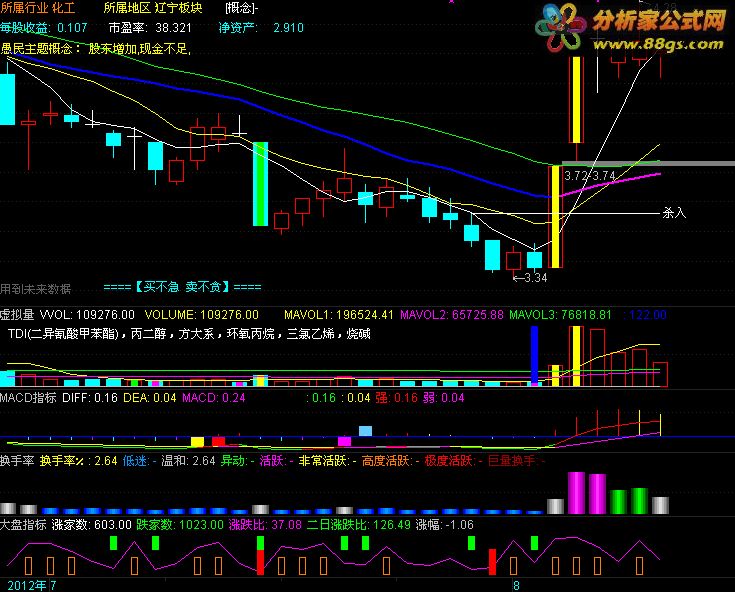Select the TDI(二异氰酸甲苯酯) product description line
Image resolution: width=735 pixels, height=592 pixels.
pos(189,334)
